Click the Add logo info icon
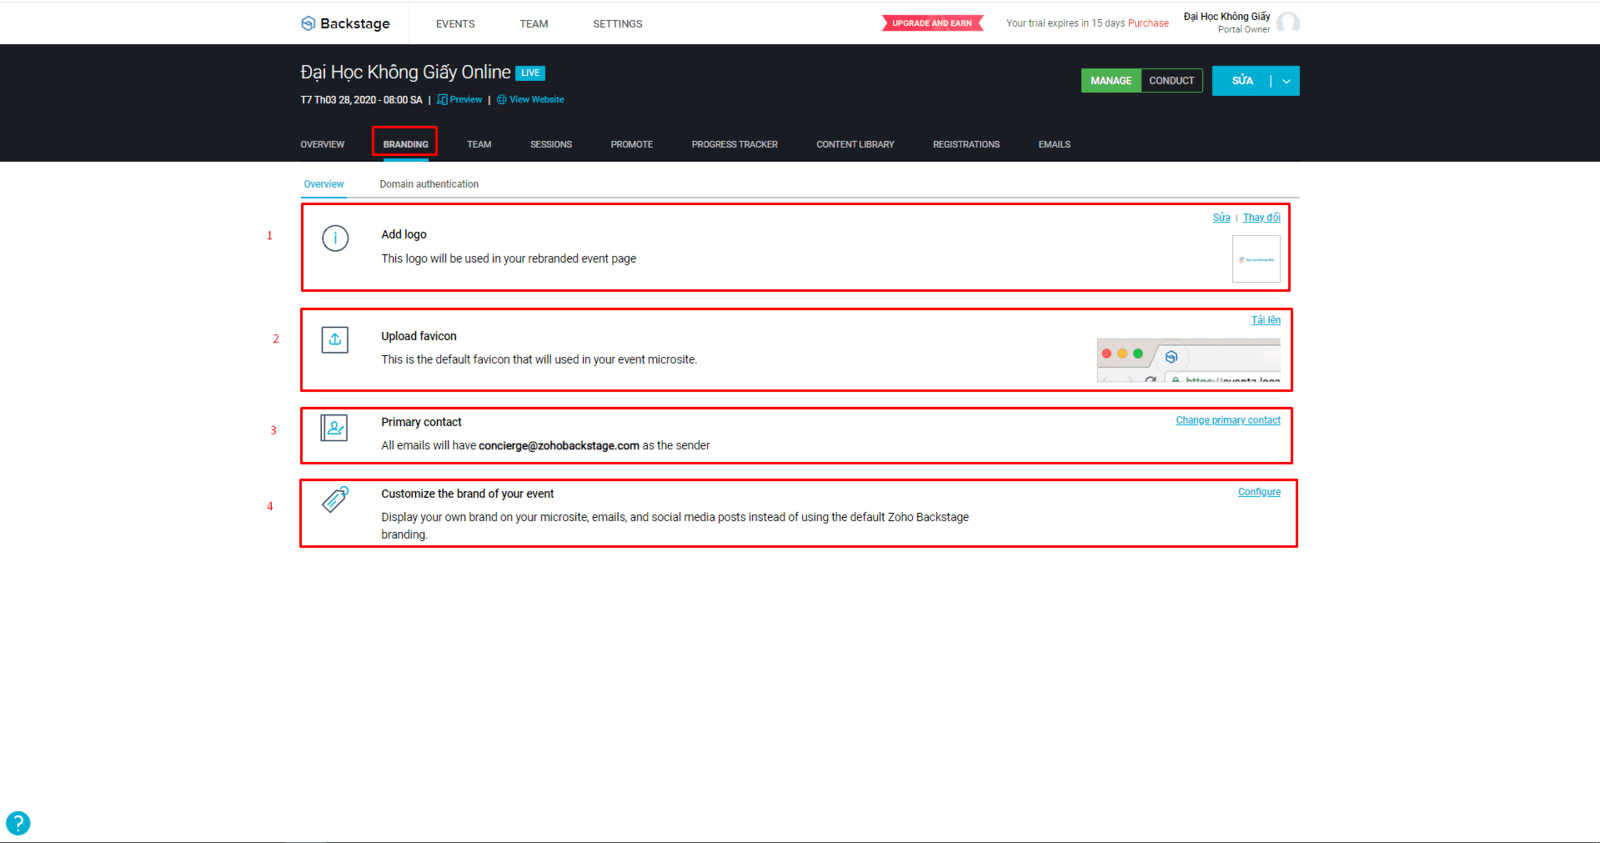This screenshot has width=1600, height=843. 335,238
